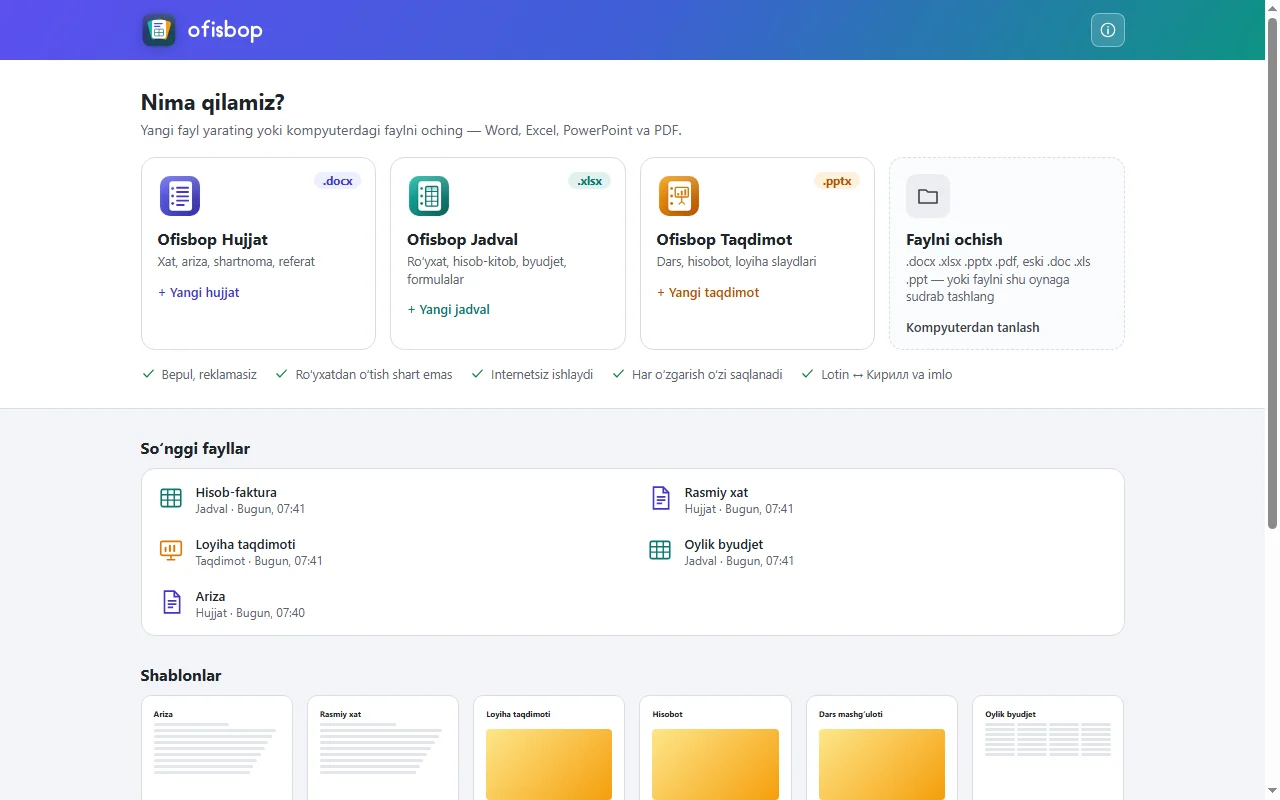Choose a file via Kompyuterdan tanlash

[973, 328]
